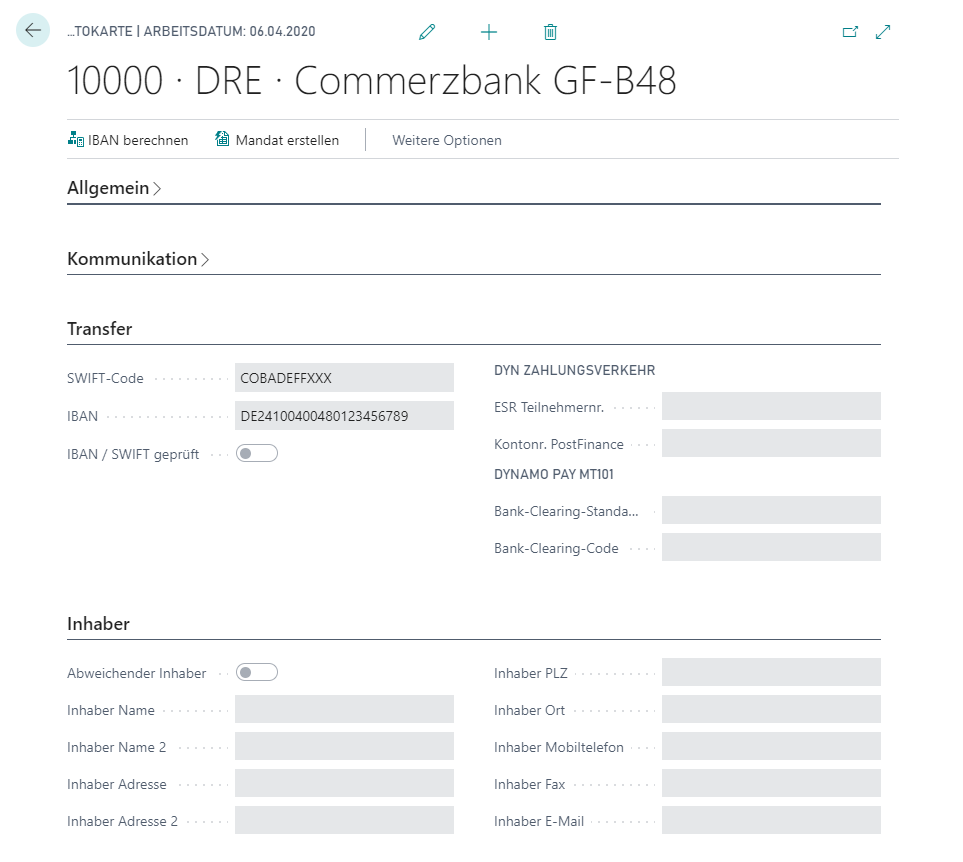Click the edit pencil icon

pyautogui.click(x=427, y=31)
